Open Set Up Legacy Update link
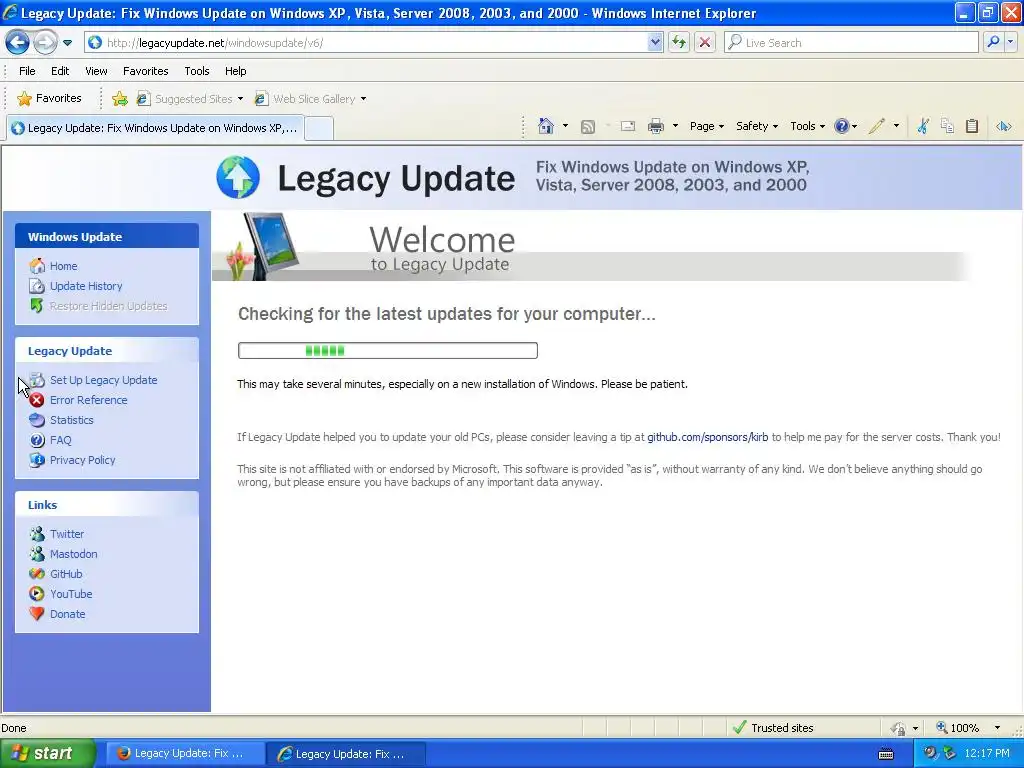Image resolution: width=1024 pixels, height=768 pixels. coord(103,380)
